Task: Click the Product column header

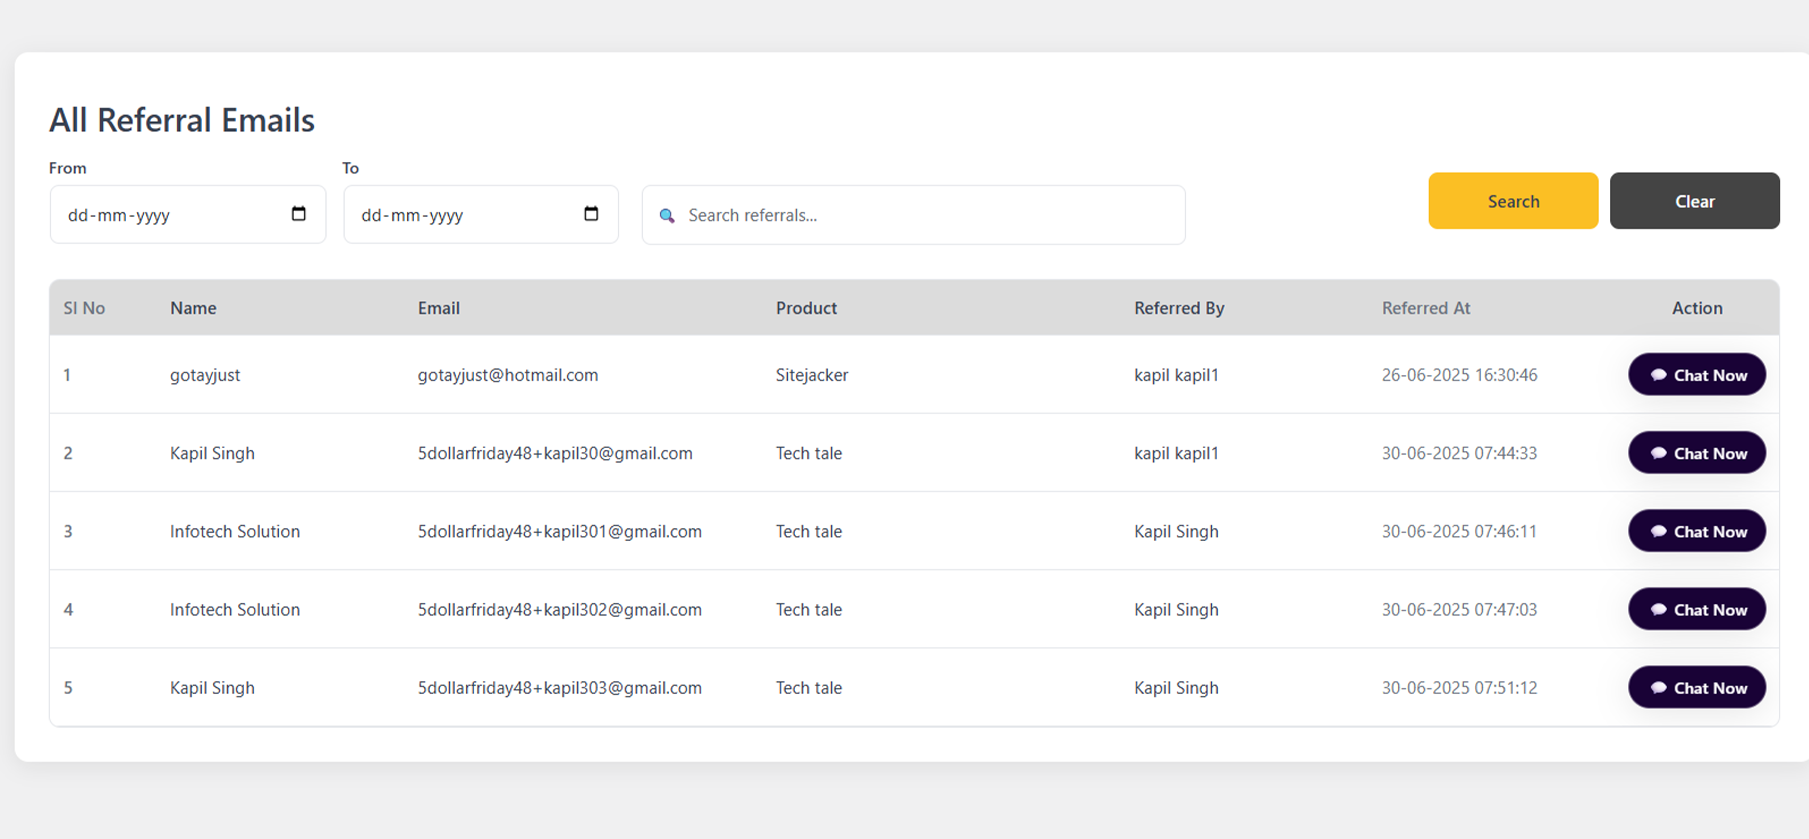Action: tap(806, 308)
